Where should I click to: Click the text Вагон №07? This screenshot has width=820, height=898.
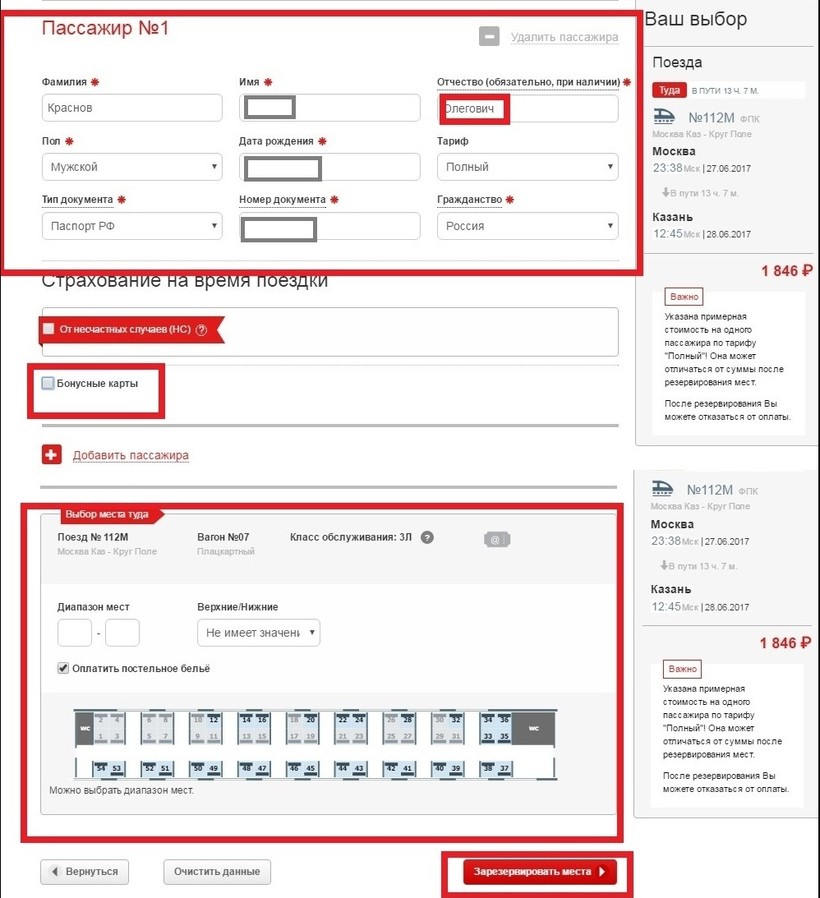coord(223,537)
